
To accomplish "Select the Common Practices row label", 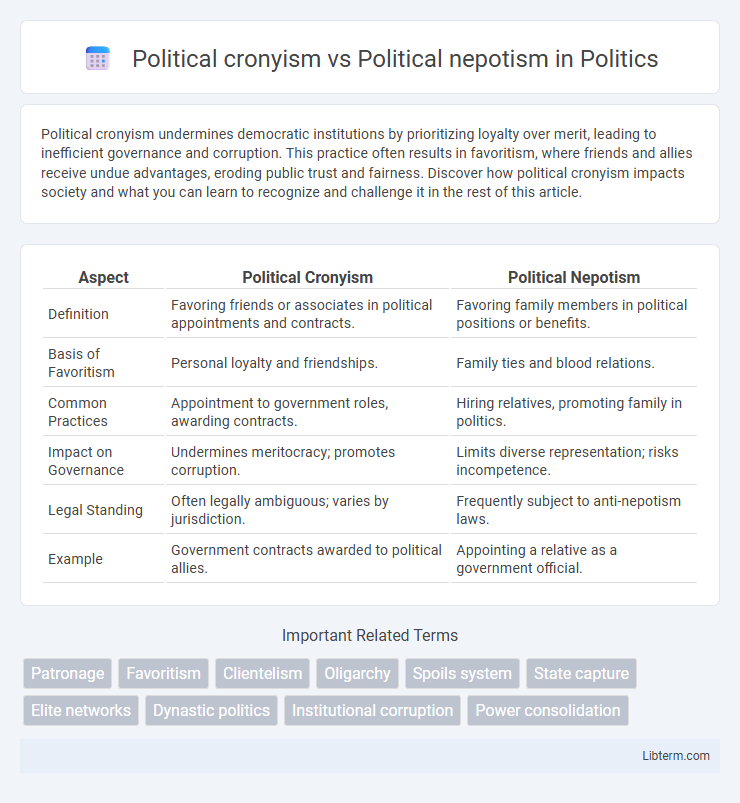I will pyautogui.click(x=78, y=412).
